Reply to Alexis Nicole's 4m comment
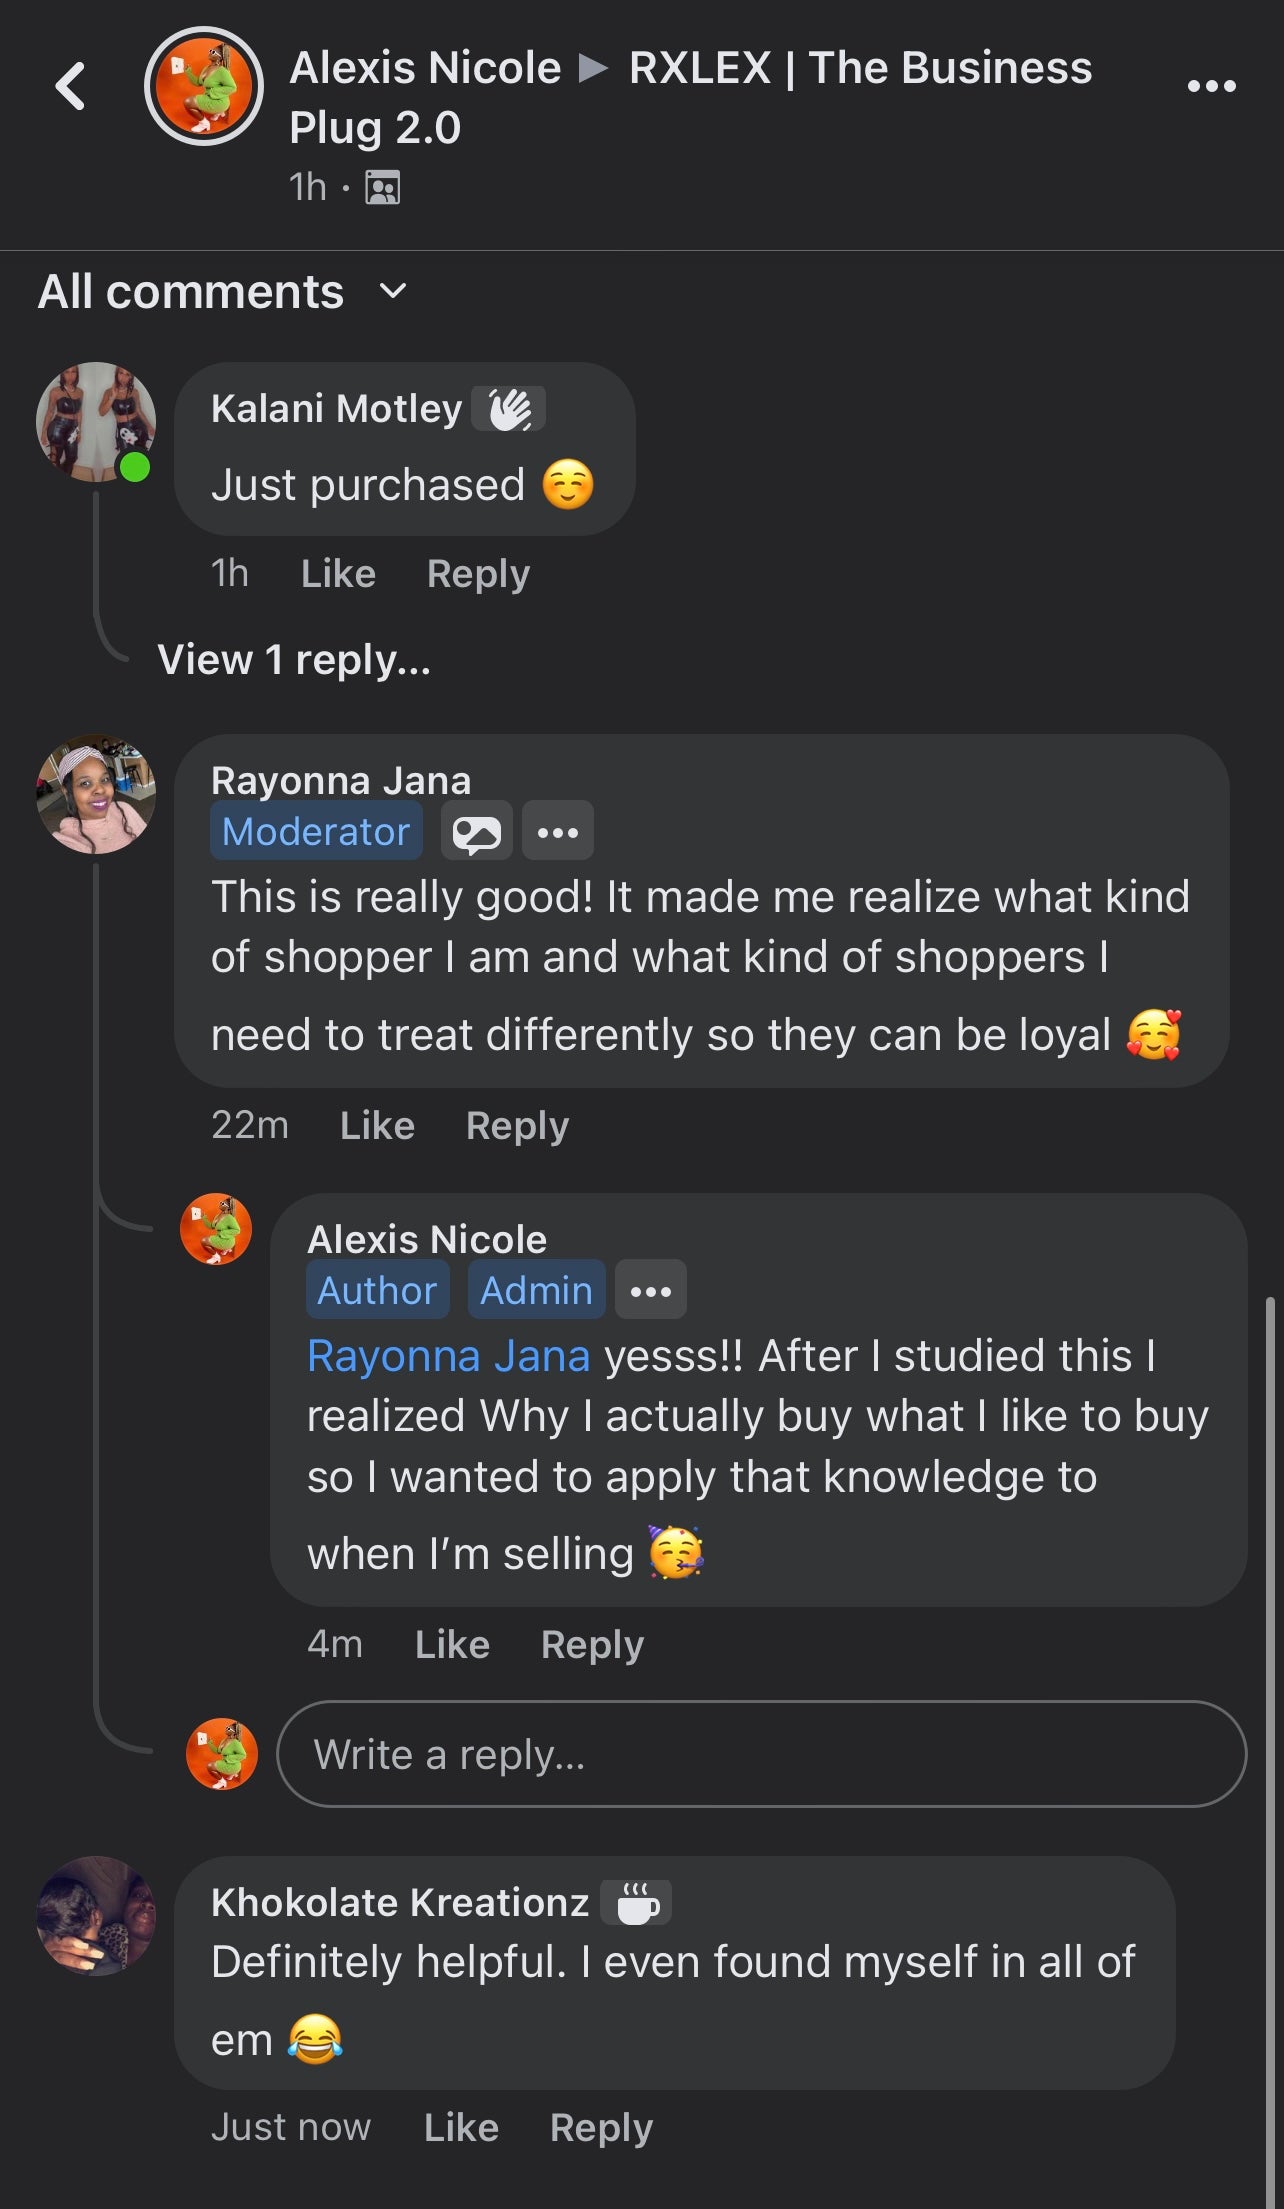The height and width of the screenshot is (2209, 1284). click(592, 1645)
